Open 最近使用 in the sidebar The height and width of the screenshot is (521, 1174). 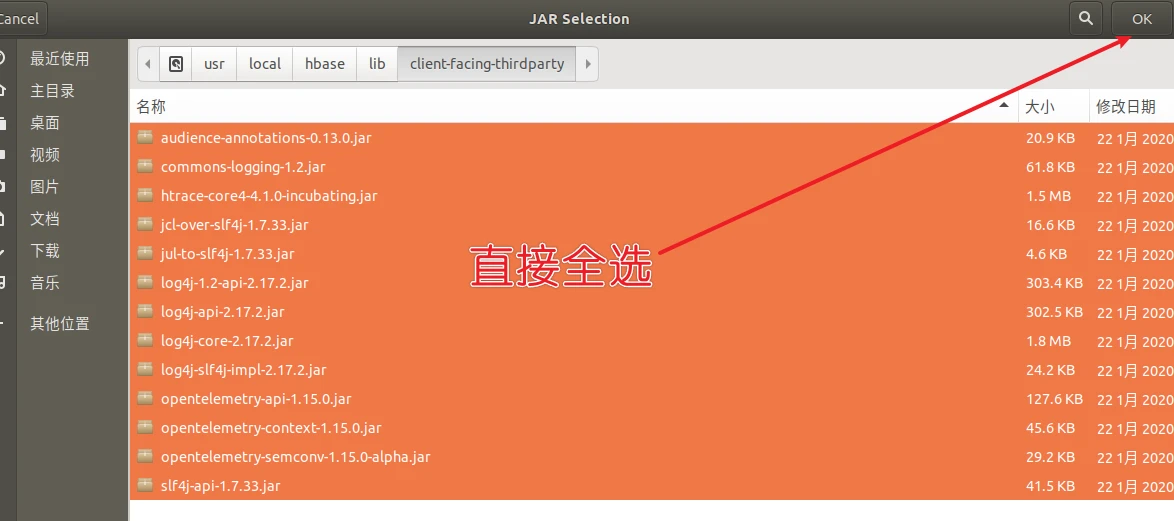point(59,59)
